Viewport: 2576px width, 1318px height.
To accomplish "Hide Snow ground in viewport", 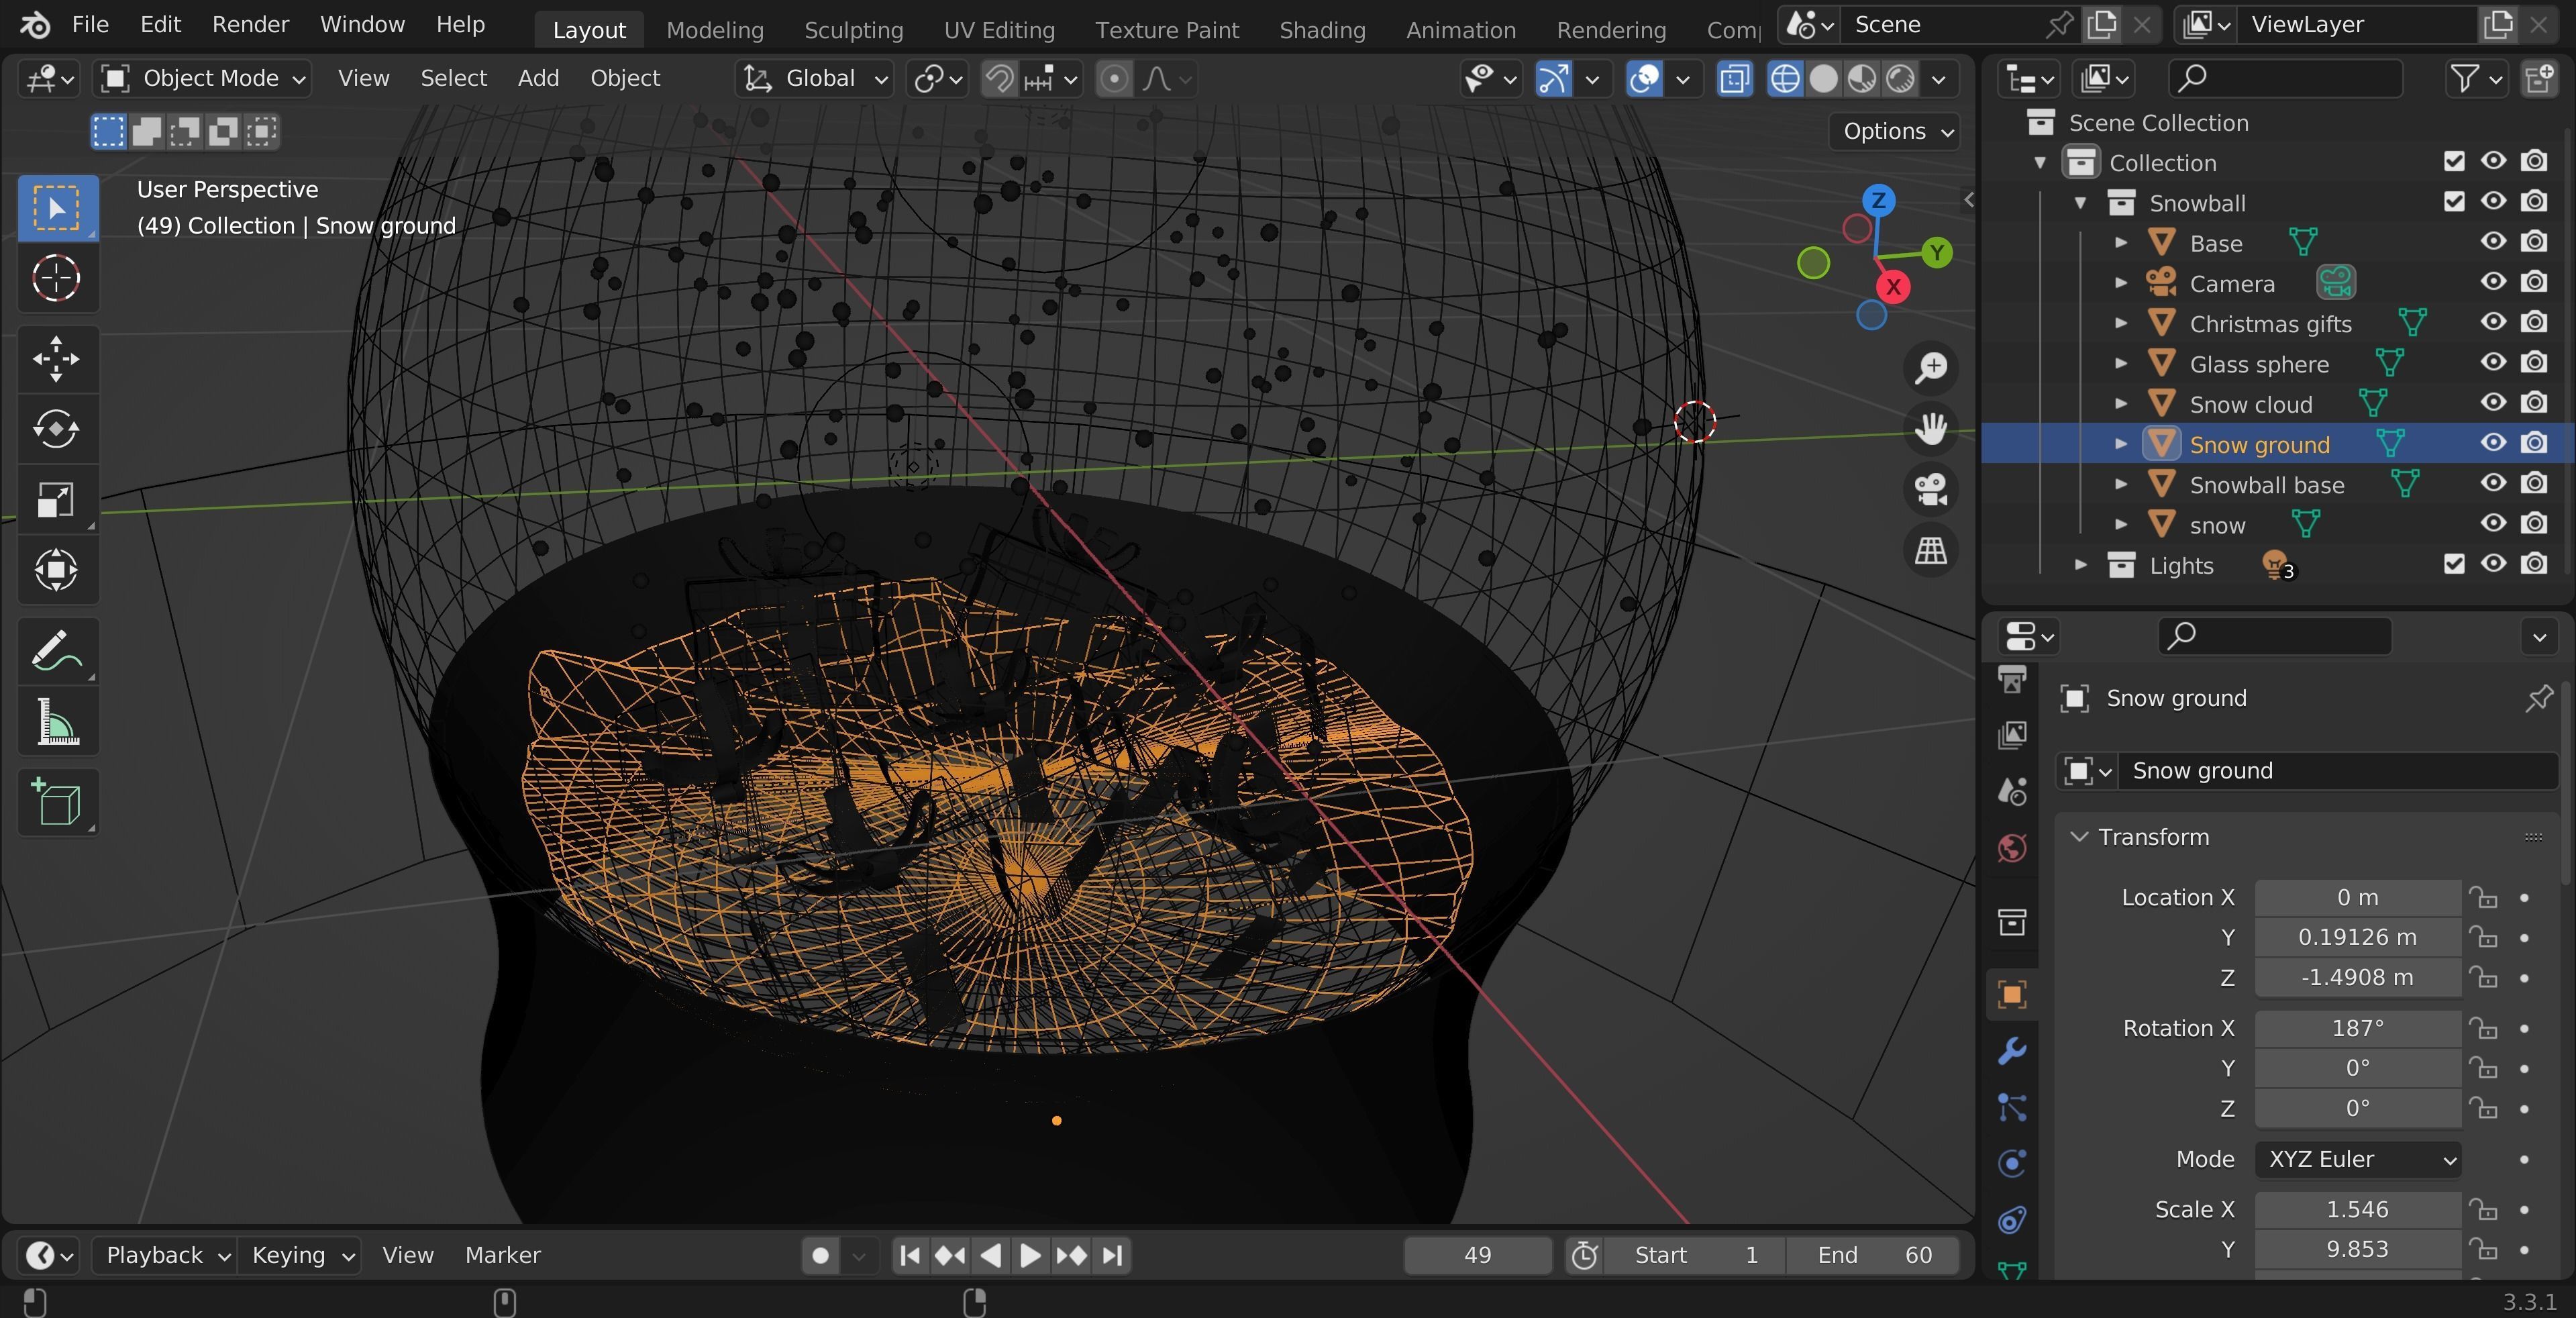I will click(2493, 442).
